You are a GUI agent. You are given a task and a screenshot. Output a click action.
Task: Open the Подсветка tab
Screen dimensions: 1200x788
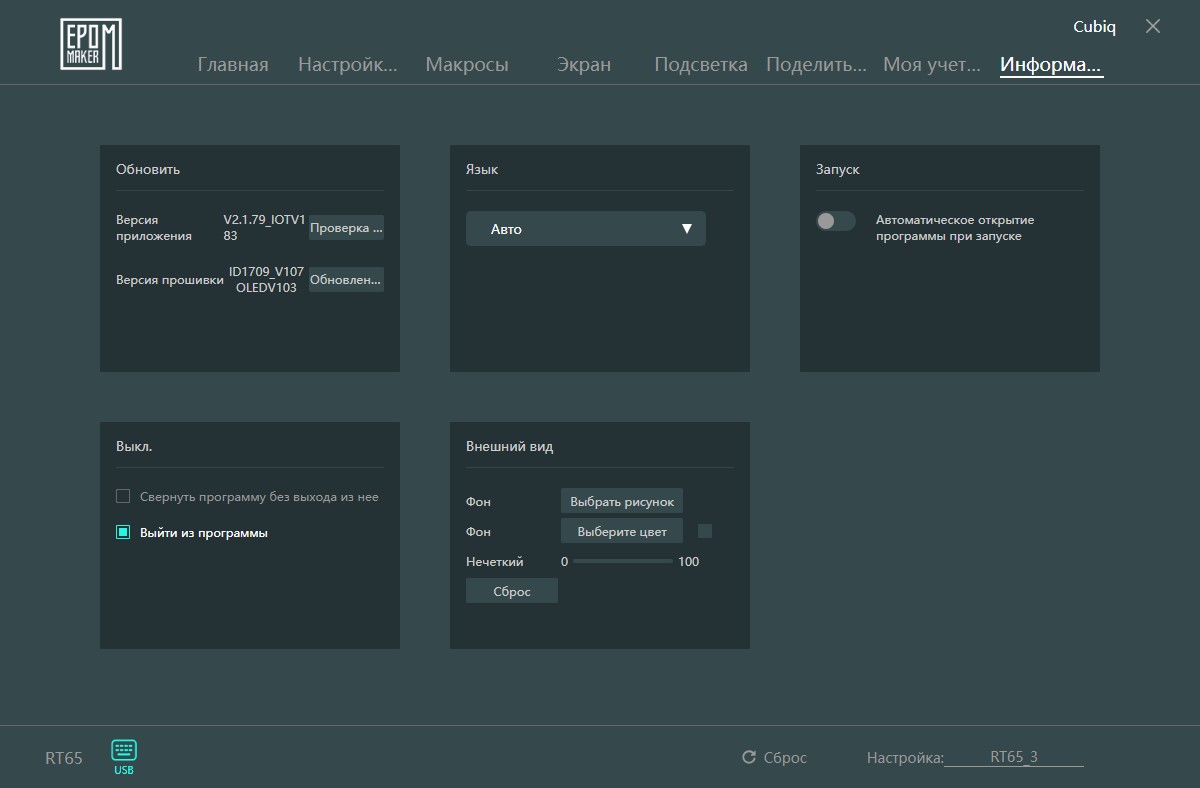pos(701,65)
